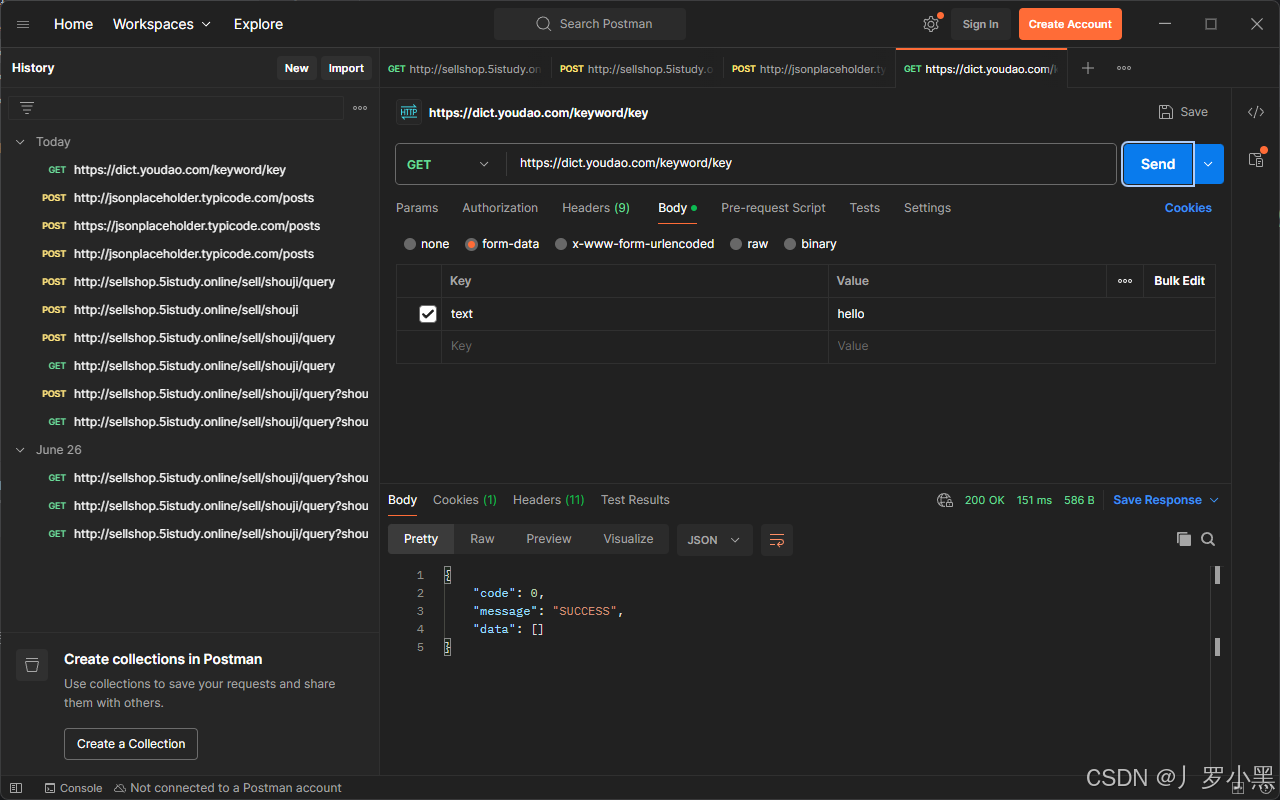Screen dimensions: 1280x800
Task: Click the empty Key placeholder cell
Action: pyautogui.click(x=635, y=346)
